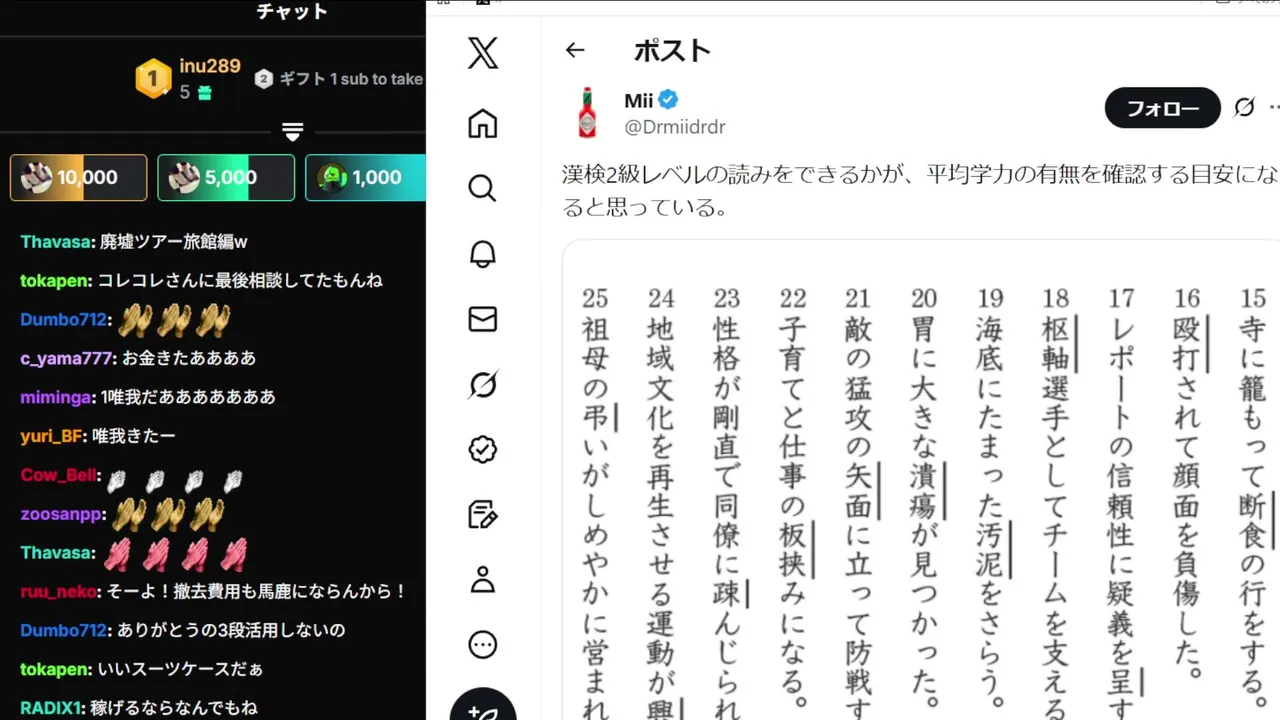Select the 10,000 gift goal badge
The width and height of the screenshot is (1280, 720).
79,178
